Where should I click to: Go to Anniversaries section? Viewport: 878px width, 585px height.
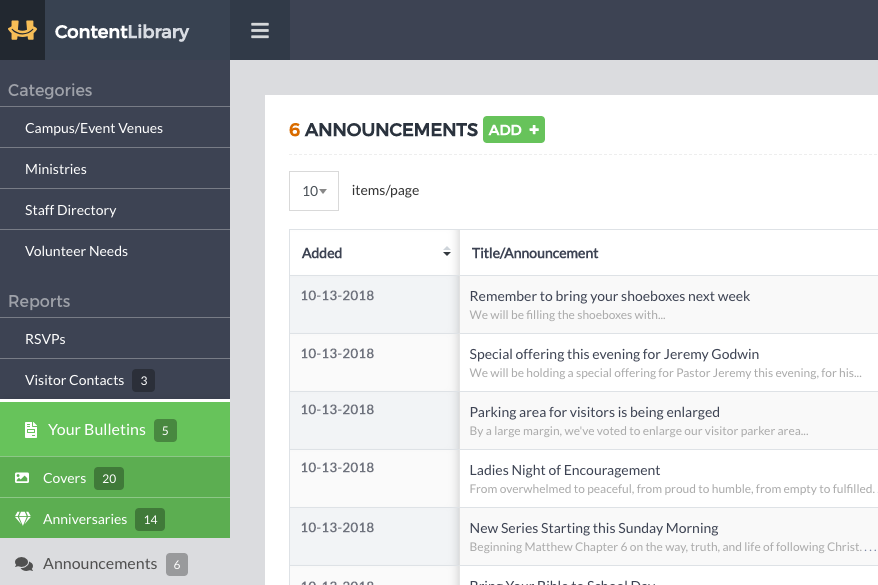click(115, 518)
